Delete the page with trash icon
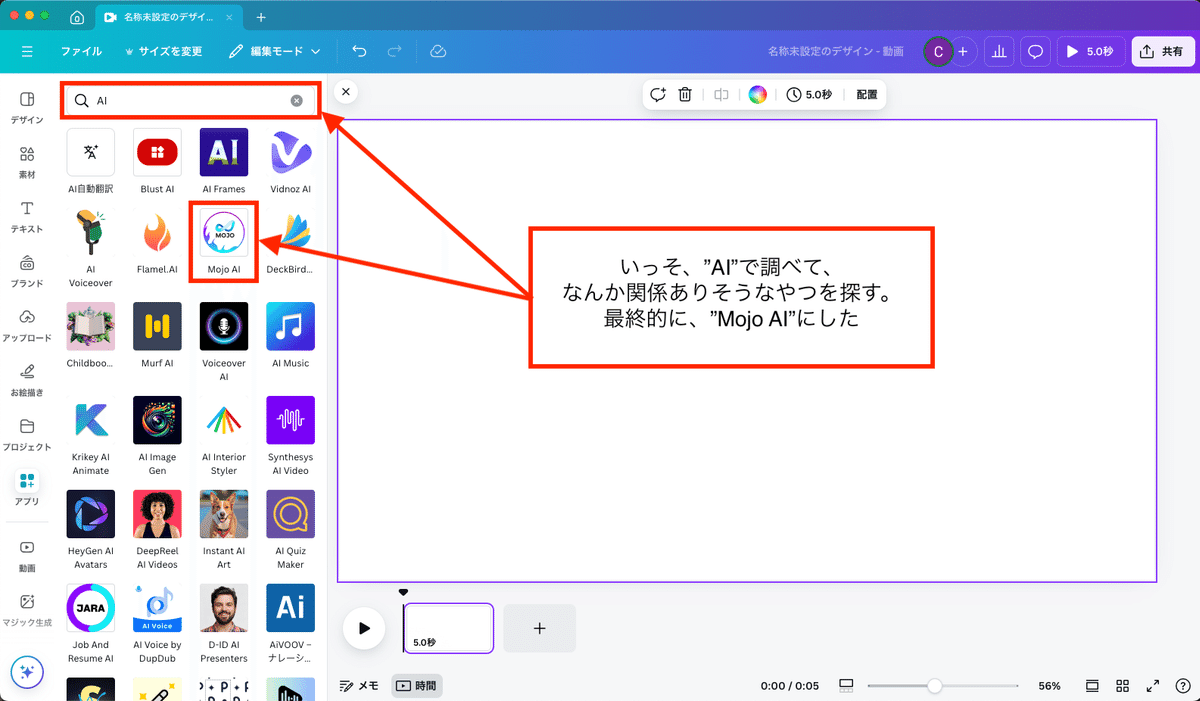 [x=685, y=94]
